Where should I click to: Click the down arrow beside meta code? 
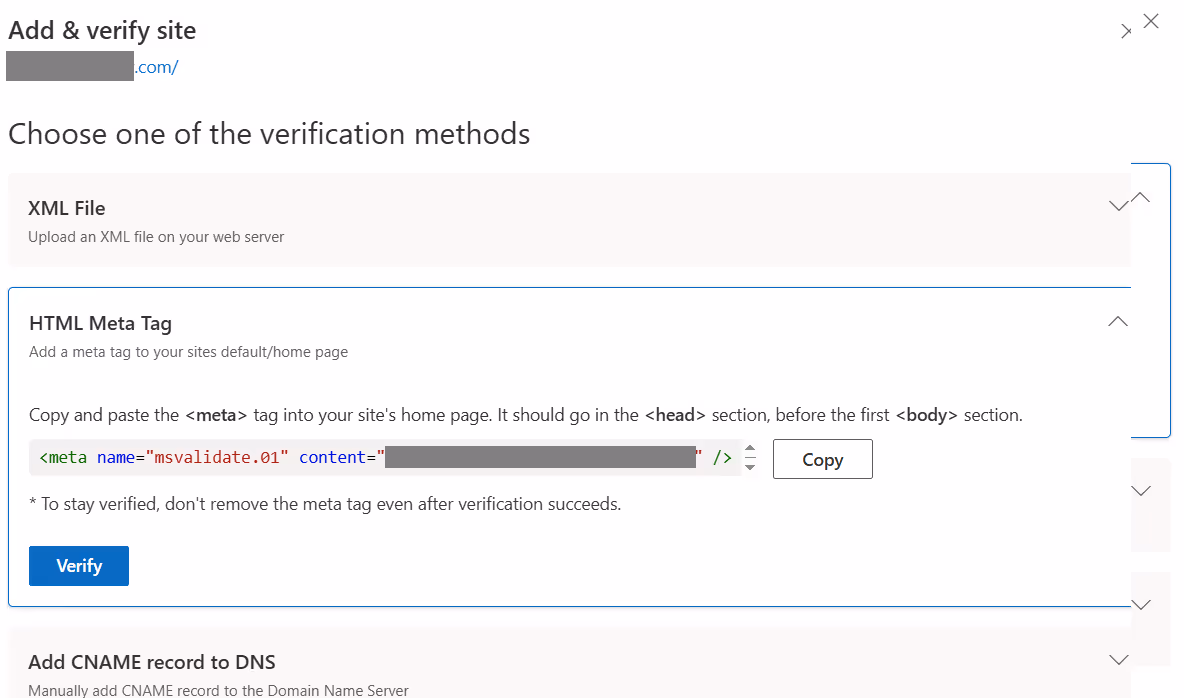tap(750, 467)
